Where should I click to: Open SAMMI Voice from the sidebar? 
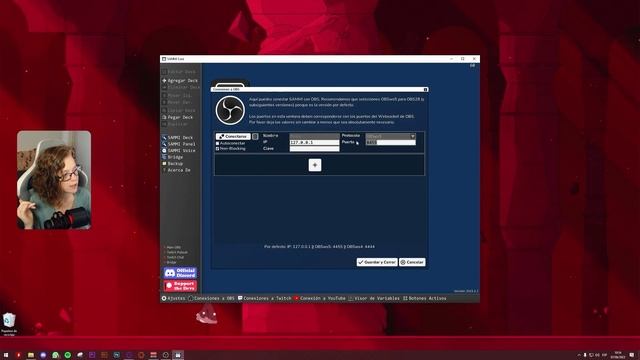click(179, 151)
